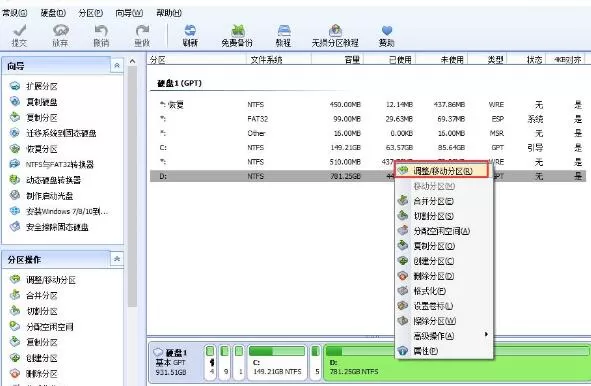Sort by the 状态 column header
Image resolution: width=591 pixels, height=386 pixels.
click(x=527, y=60)
